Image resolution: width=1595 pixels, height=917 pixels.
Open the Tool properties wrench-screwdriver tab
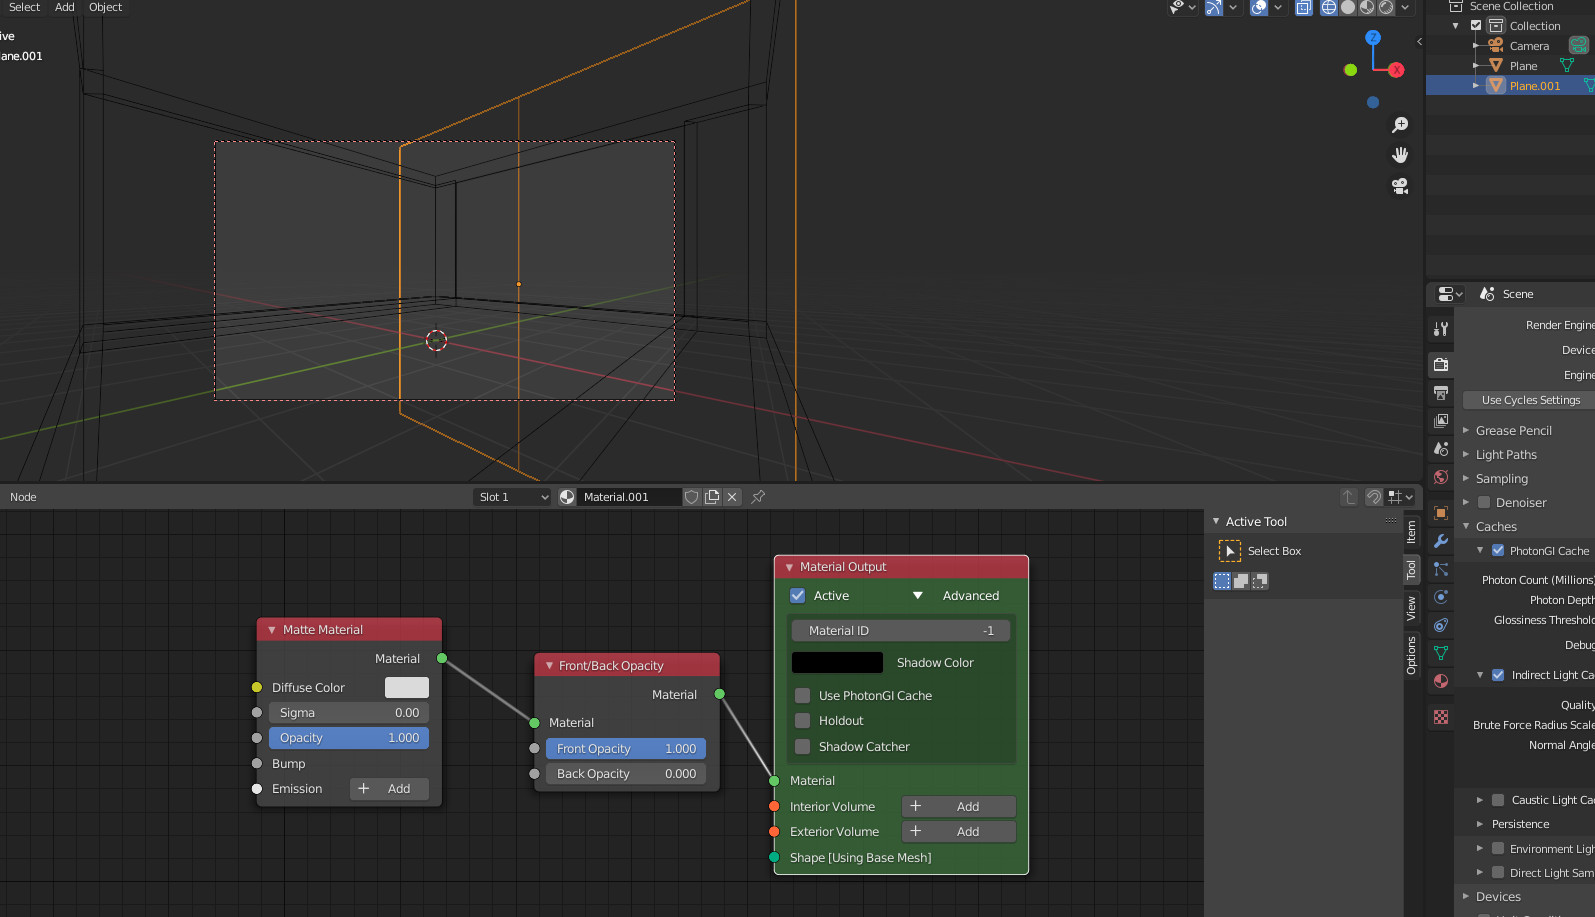[1441, 328]
